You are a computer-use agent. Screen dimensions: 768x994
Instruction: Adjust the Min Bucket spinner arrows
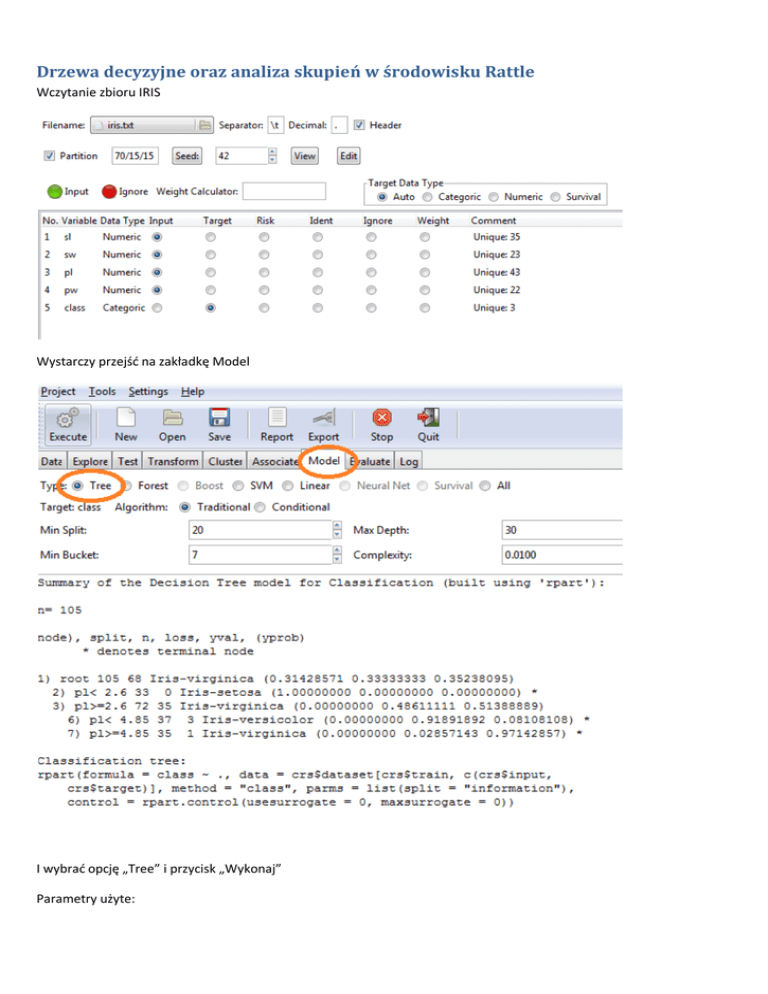click(336, 553)
